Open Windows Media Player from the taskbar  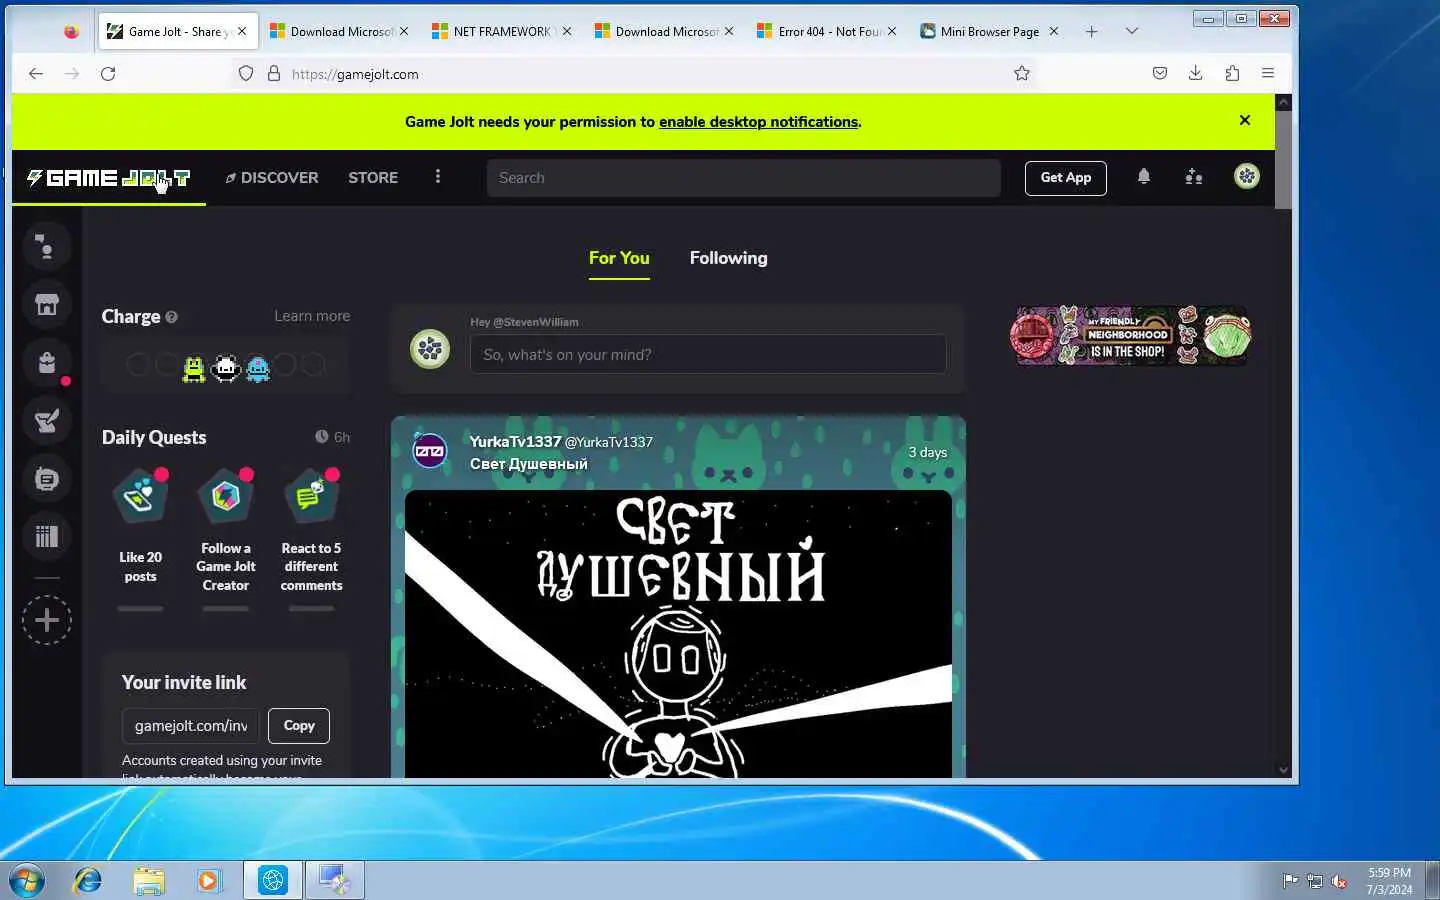point(208,880)
